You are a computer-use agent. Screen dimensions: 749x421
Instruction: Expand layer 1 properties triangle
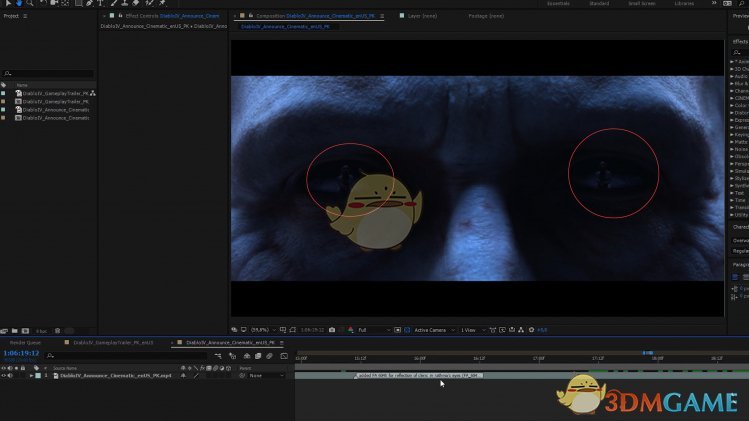pyautogui.click(x=32, y=376)
